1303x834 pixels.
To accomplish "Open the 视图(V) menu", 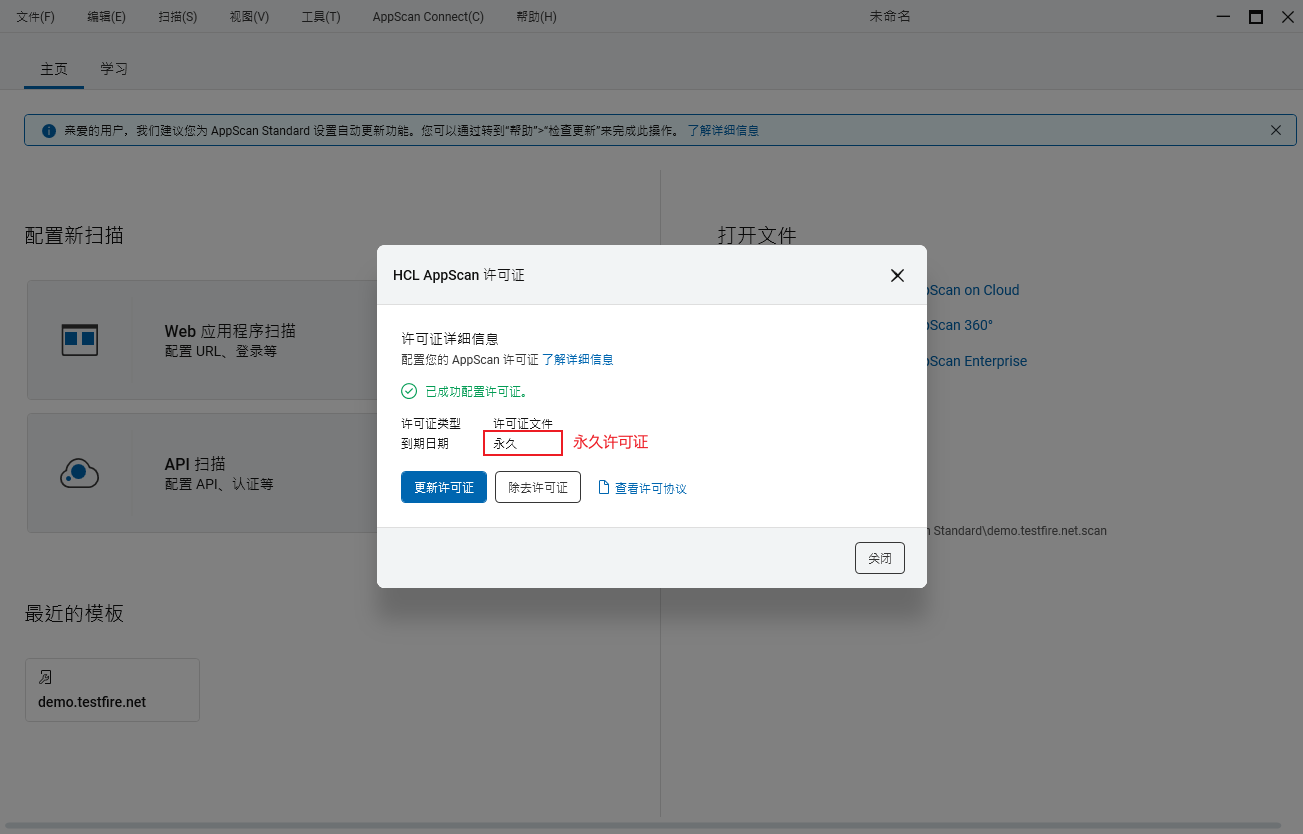I will tap(249, 17).
